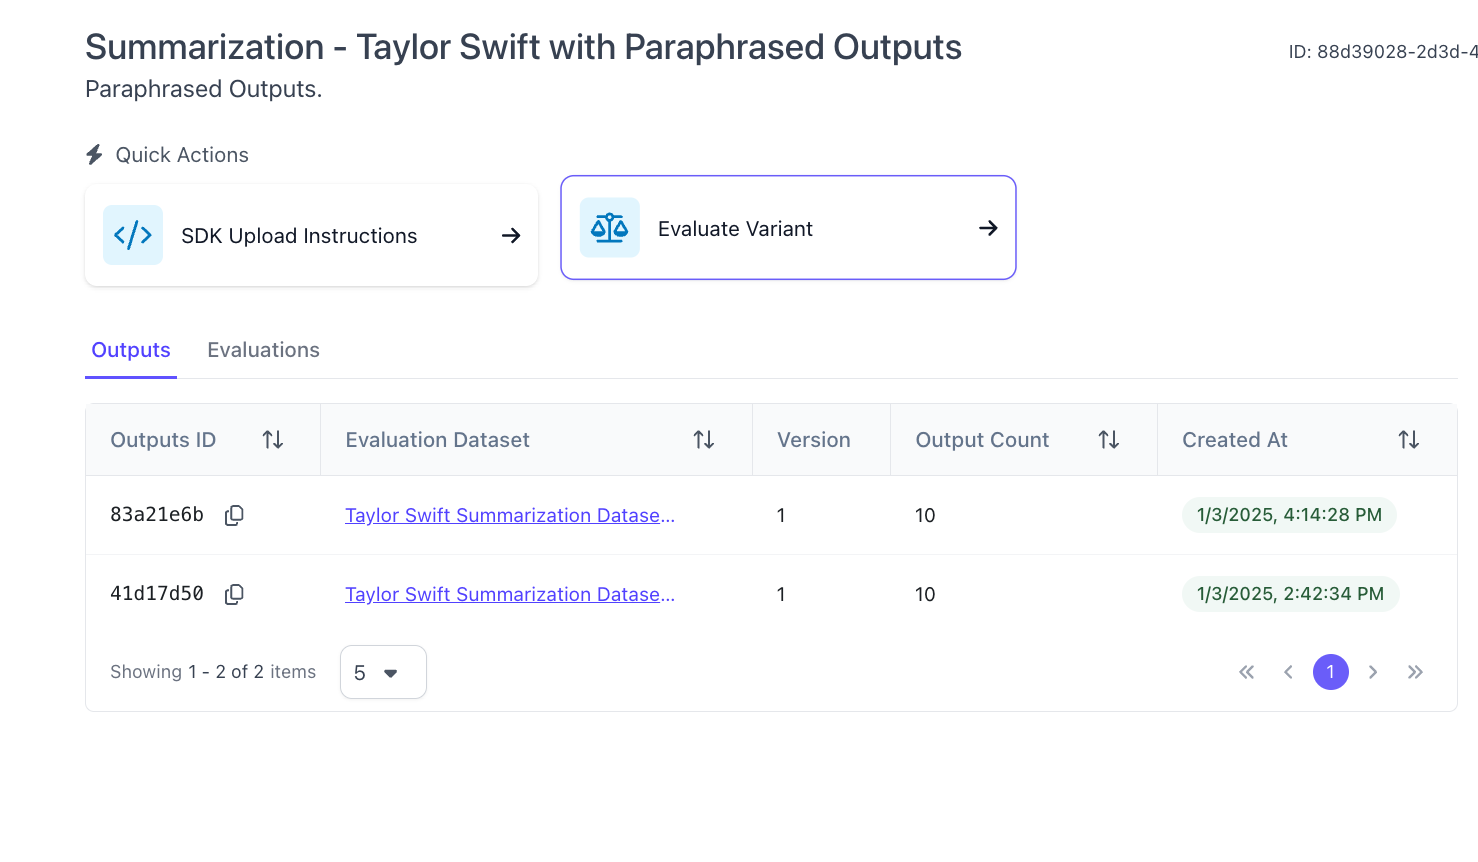1478x862 pixels.
Task: Sort table by Evaluation Dataset column
Action: (x=703, y=440)
